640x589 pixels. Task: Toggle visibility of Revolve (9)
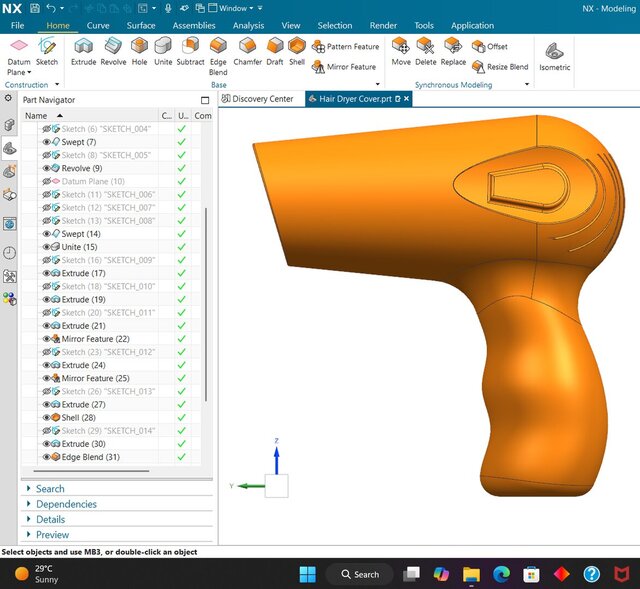46,168
